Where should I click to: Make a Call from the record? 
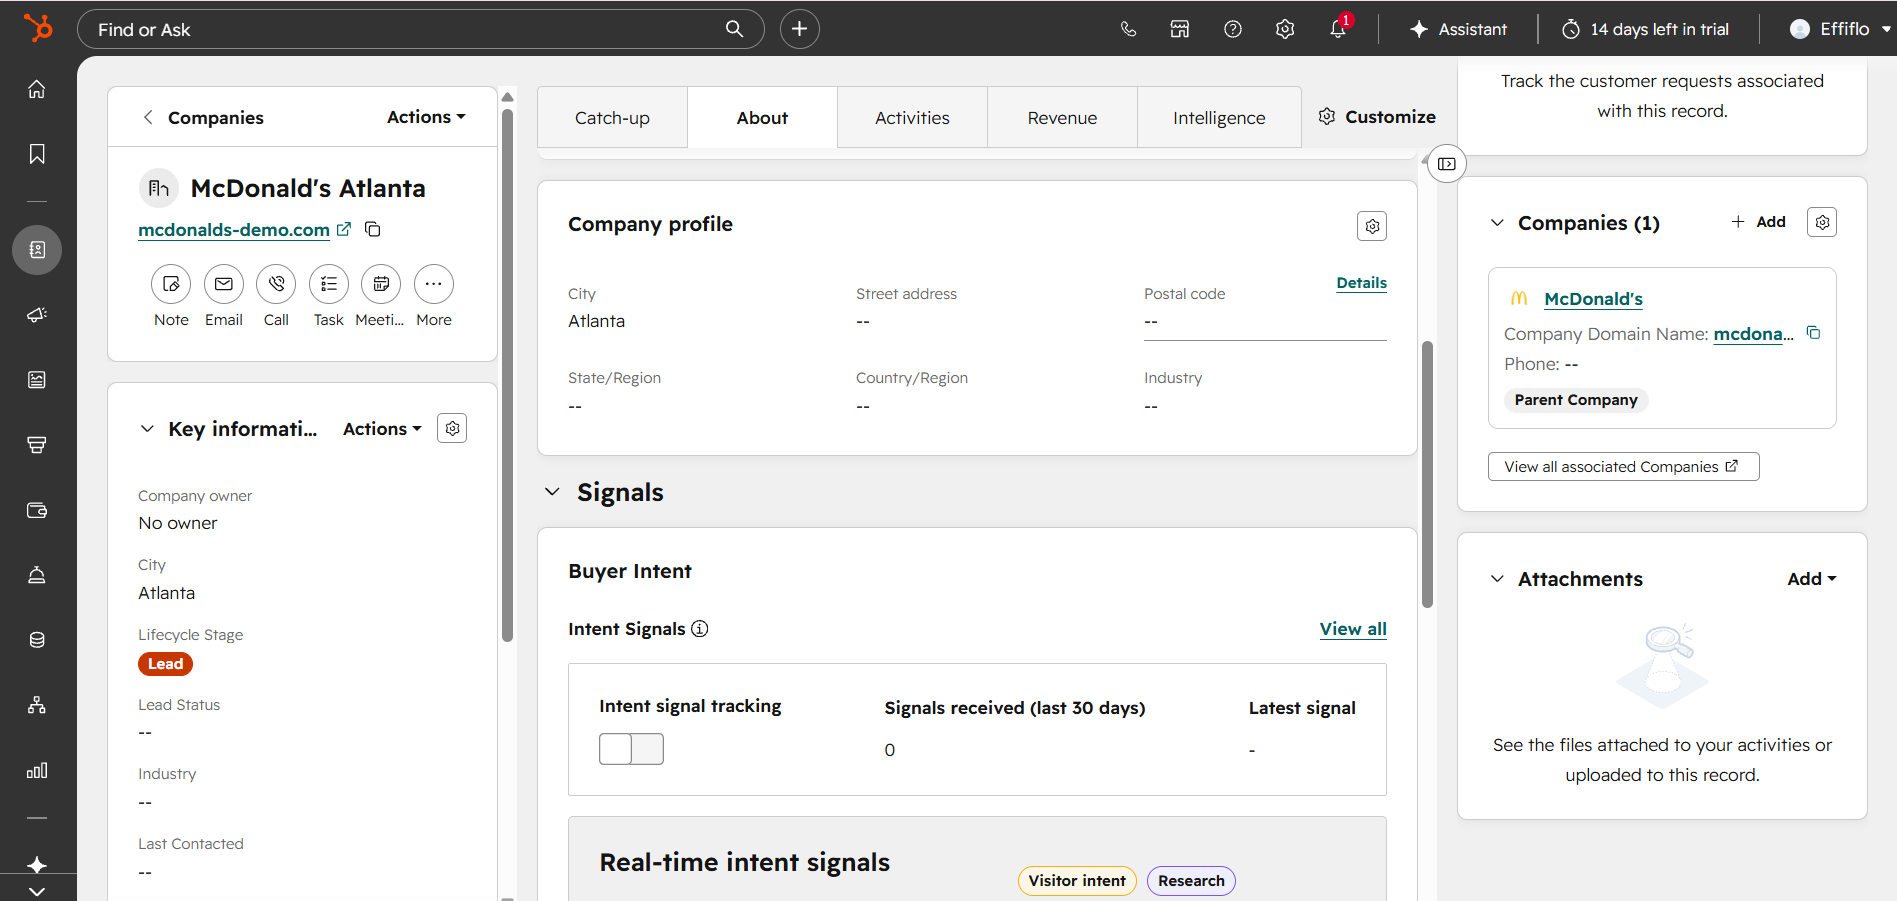coord(276,284)
